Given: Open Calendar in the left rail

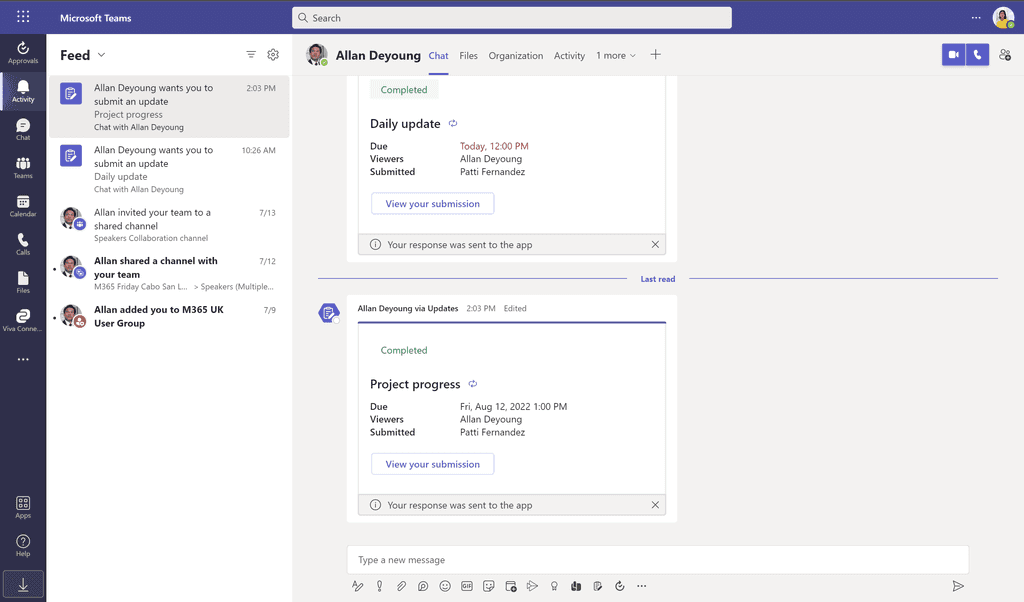Looking at the screenshot, I should coord(23,206).
